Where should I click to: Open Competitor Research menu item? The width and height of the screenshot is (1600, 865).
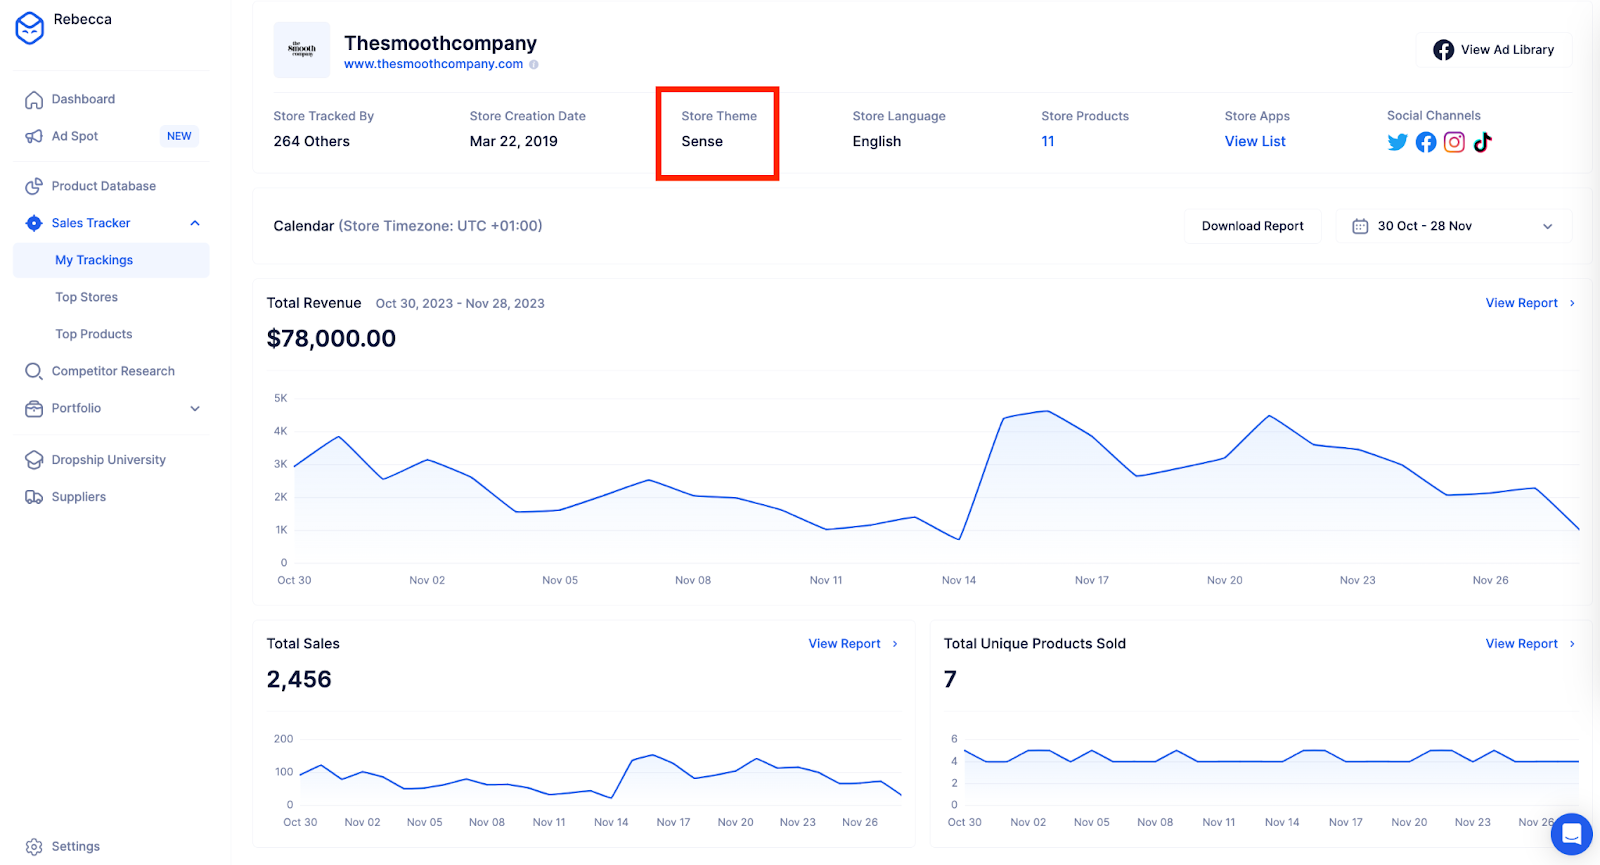pyautogui.click(x=113, y=371)
